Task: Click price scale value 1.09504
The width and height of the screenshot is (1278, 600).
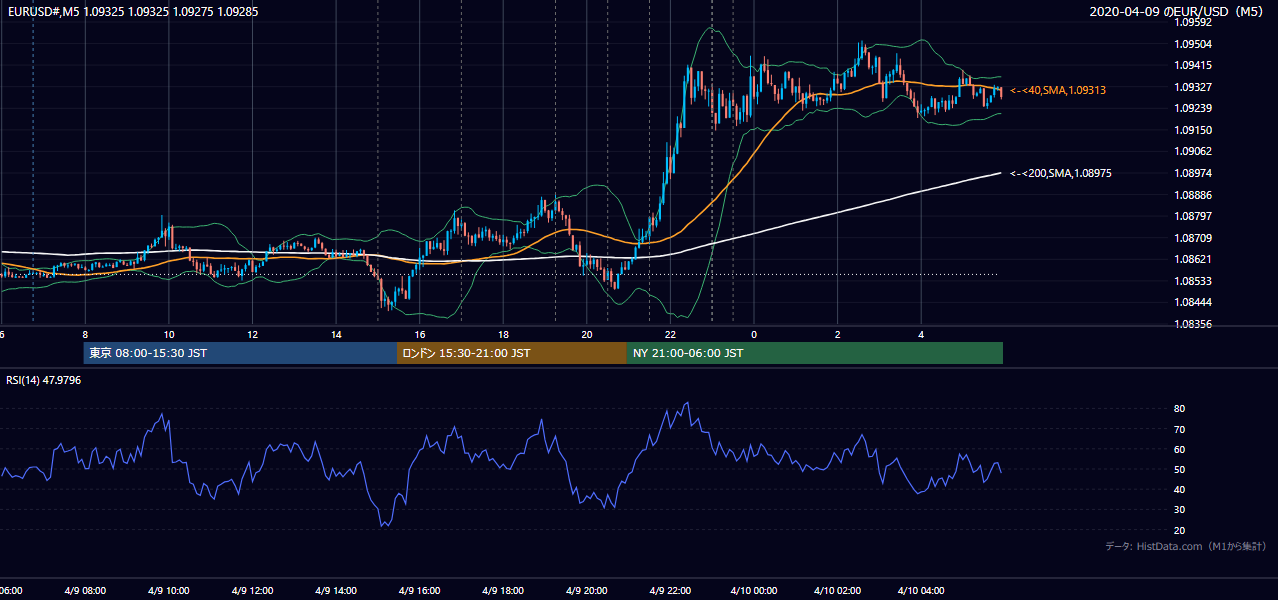Action: pyautogui.click(x=1195, y=44)
